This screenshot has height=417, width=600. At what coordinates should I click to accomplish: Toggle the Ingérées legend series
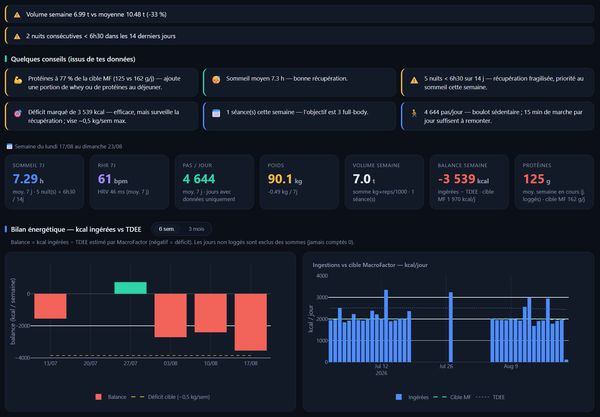[412, 397]
